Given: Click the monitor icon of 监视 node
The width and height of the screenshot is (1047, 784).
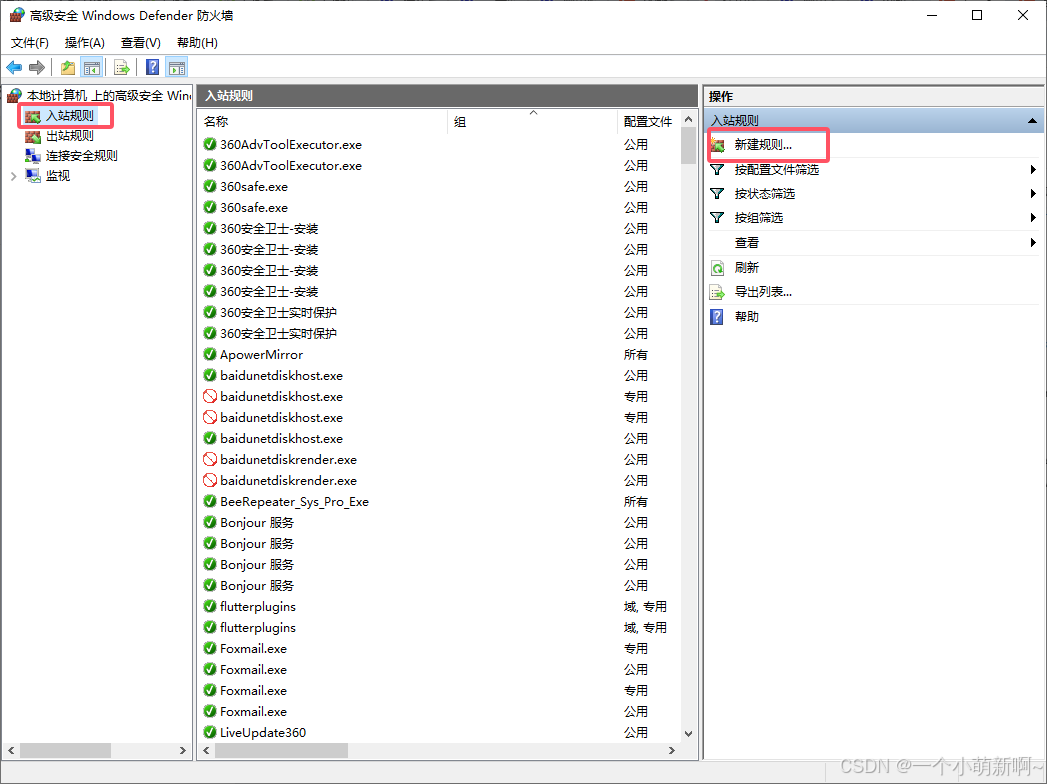Looking at the screenshot, I should tap(33, 176).
